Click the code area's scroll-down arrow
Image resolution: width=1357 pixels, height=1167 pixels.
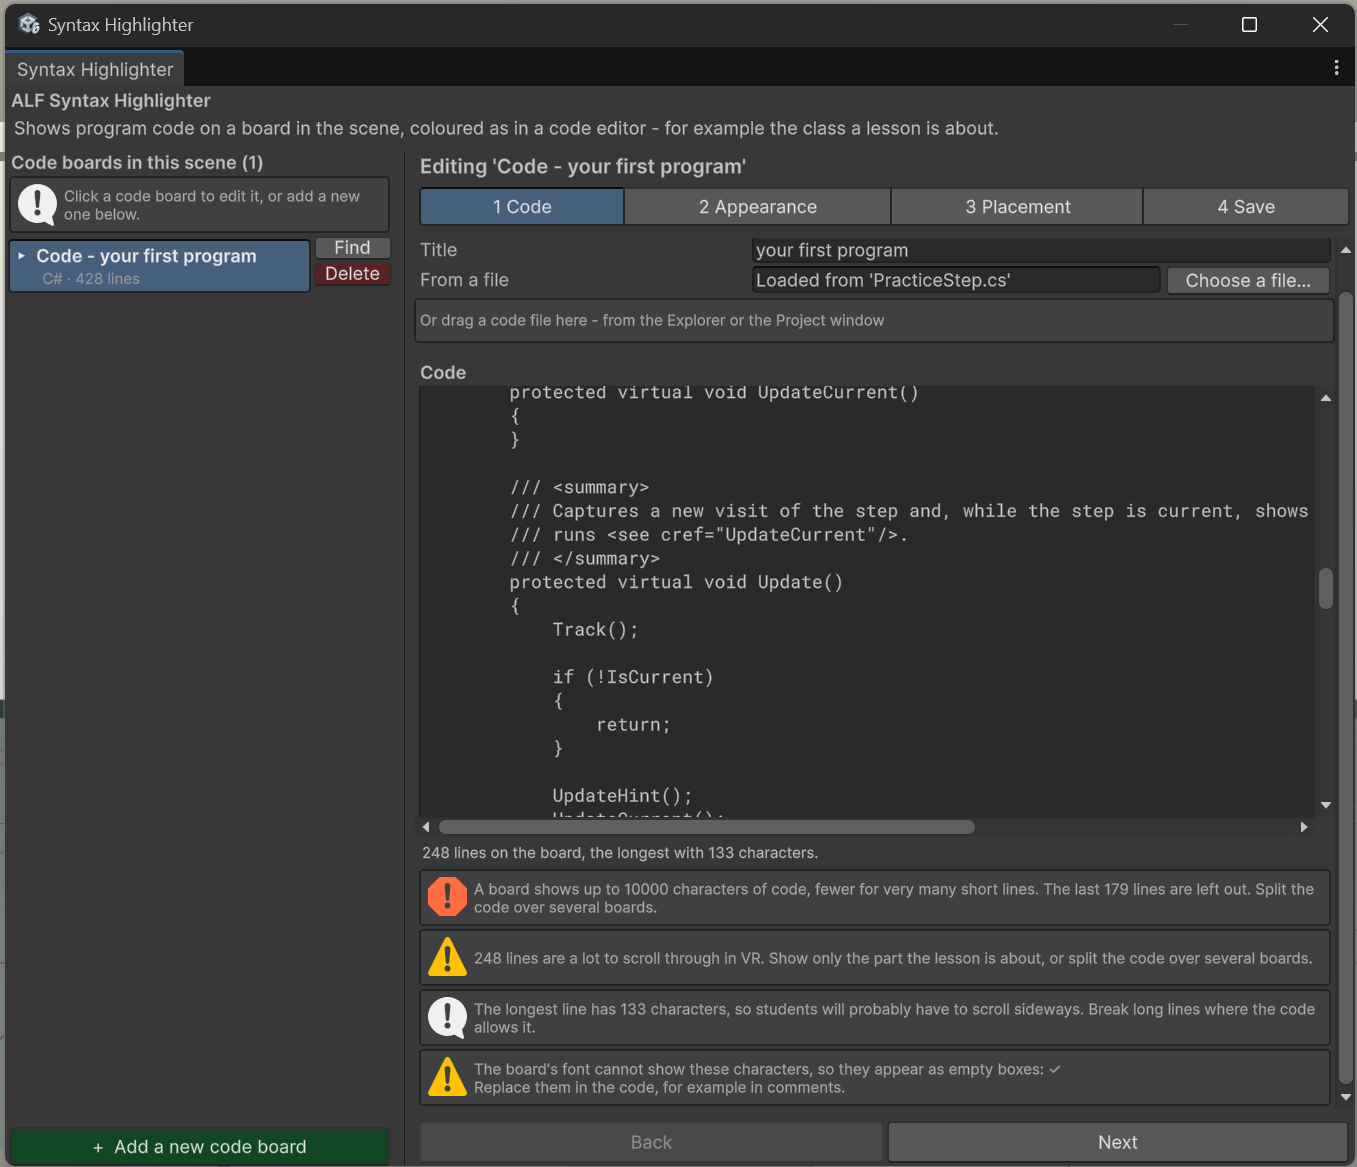(1326, 805)
